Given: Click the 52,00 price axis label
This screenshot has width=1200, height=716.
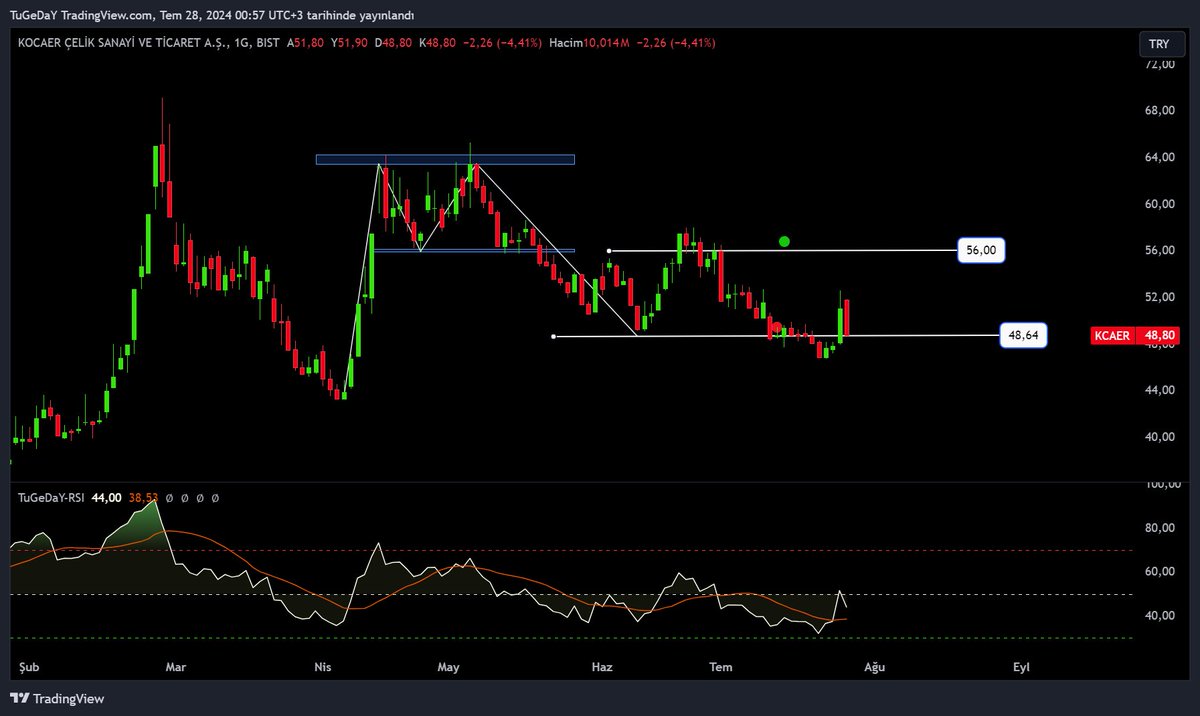Looking at the screenshot, I should [x=1160, y=297].
